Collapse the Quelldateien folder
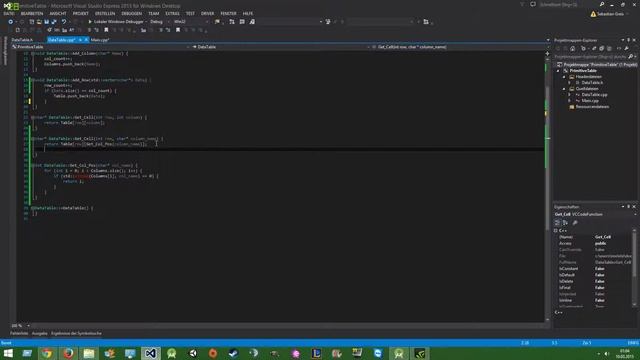The image size is (640, 360). [x=564, y=89]
